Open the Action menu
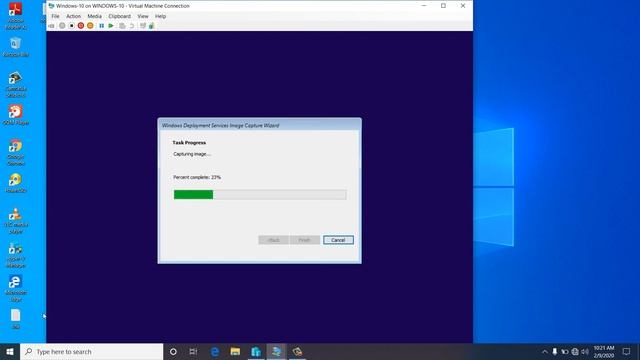 [73, 16]
